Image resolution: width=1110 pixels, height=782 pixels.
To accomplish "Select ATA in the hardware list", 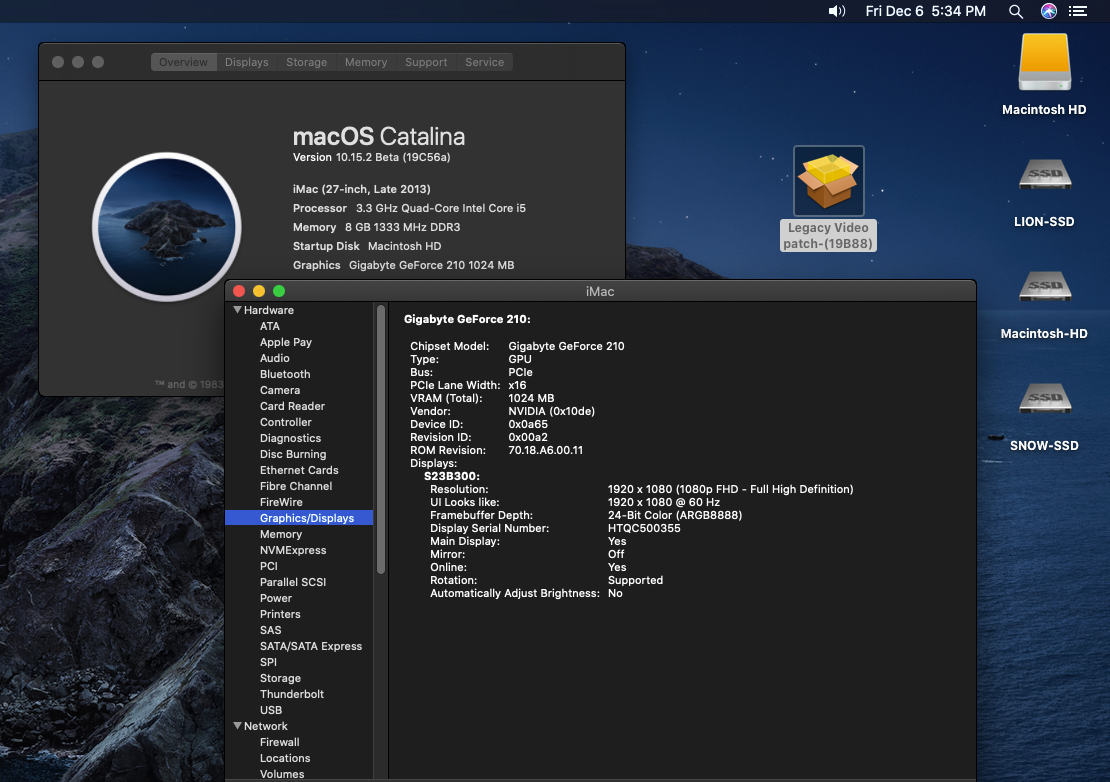I will [270, 326].
